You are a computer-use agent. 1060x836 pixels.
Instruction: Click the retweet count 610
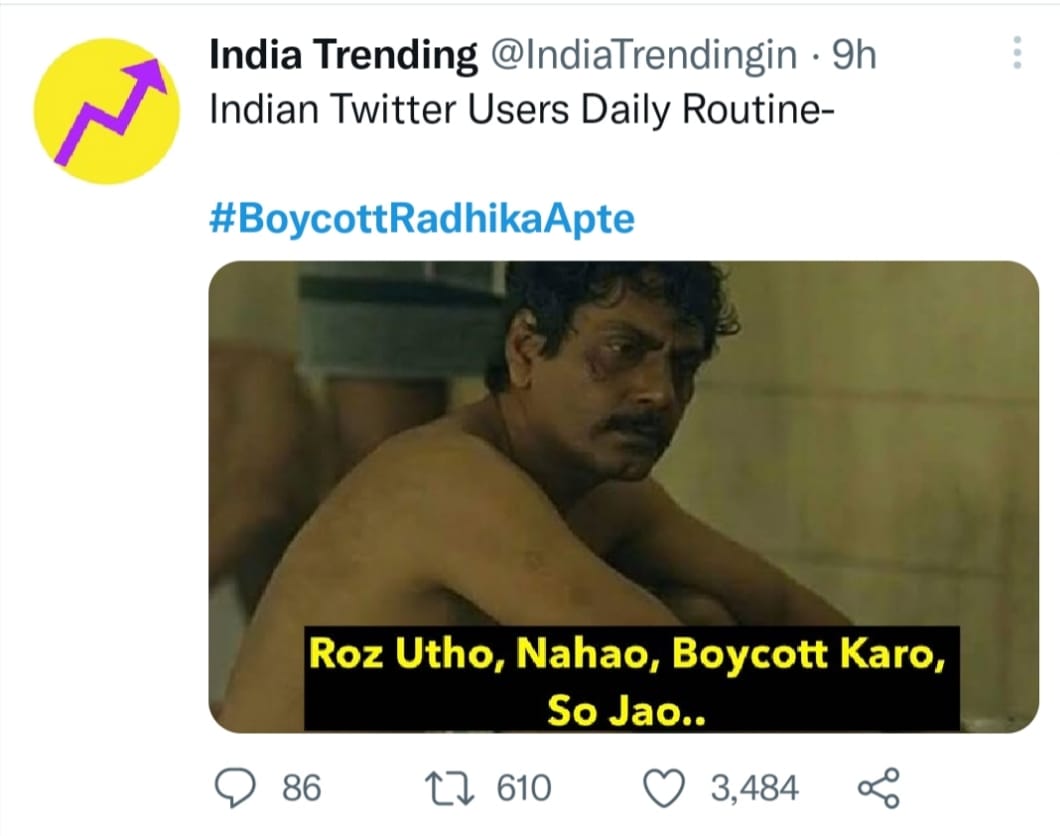click(x=524, y=789)
